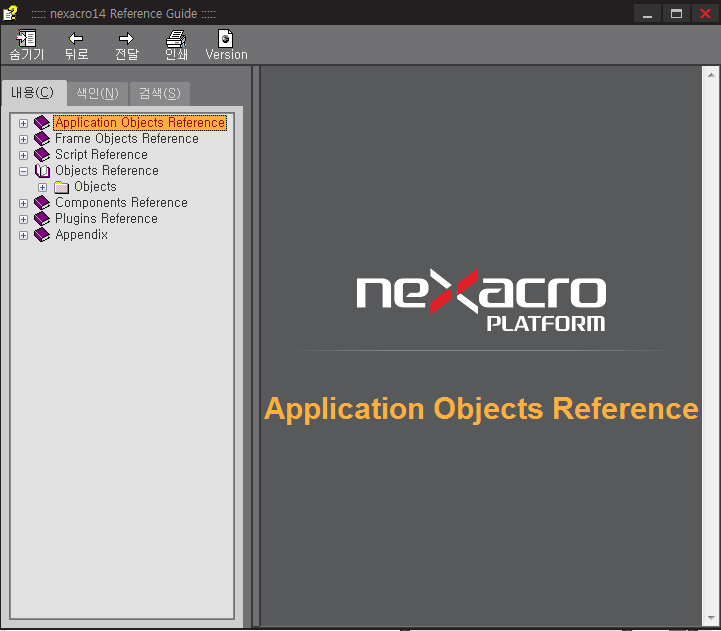Click the Plugins Reference book icon
Screen dimensions: 721x631
pyautogui.click(x=42, y=218)
